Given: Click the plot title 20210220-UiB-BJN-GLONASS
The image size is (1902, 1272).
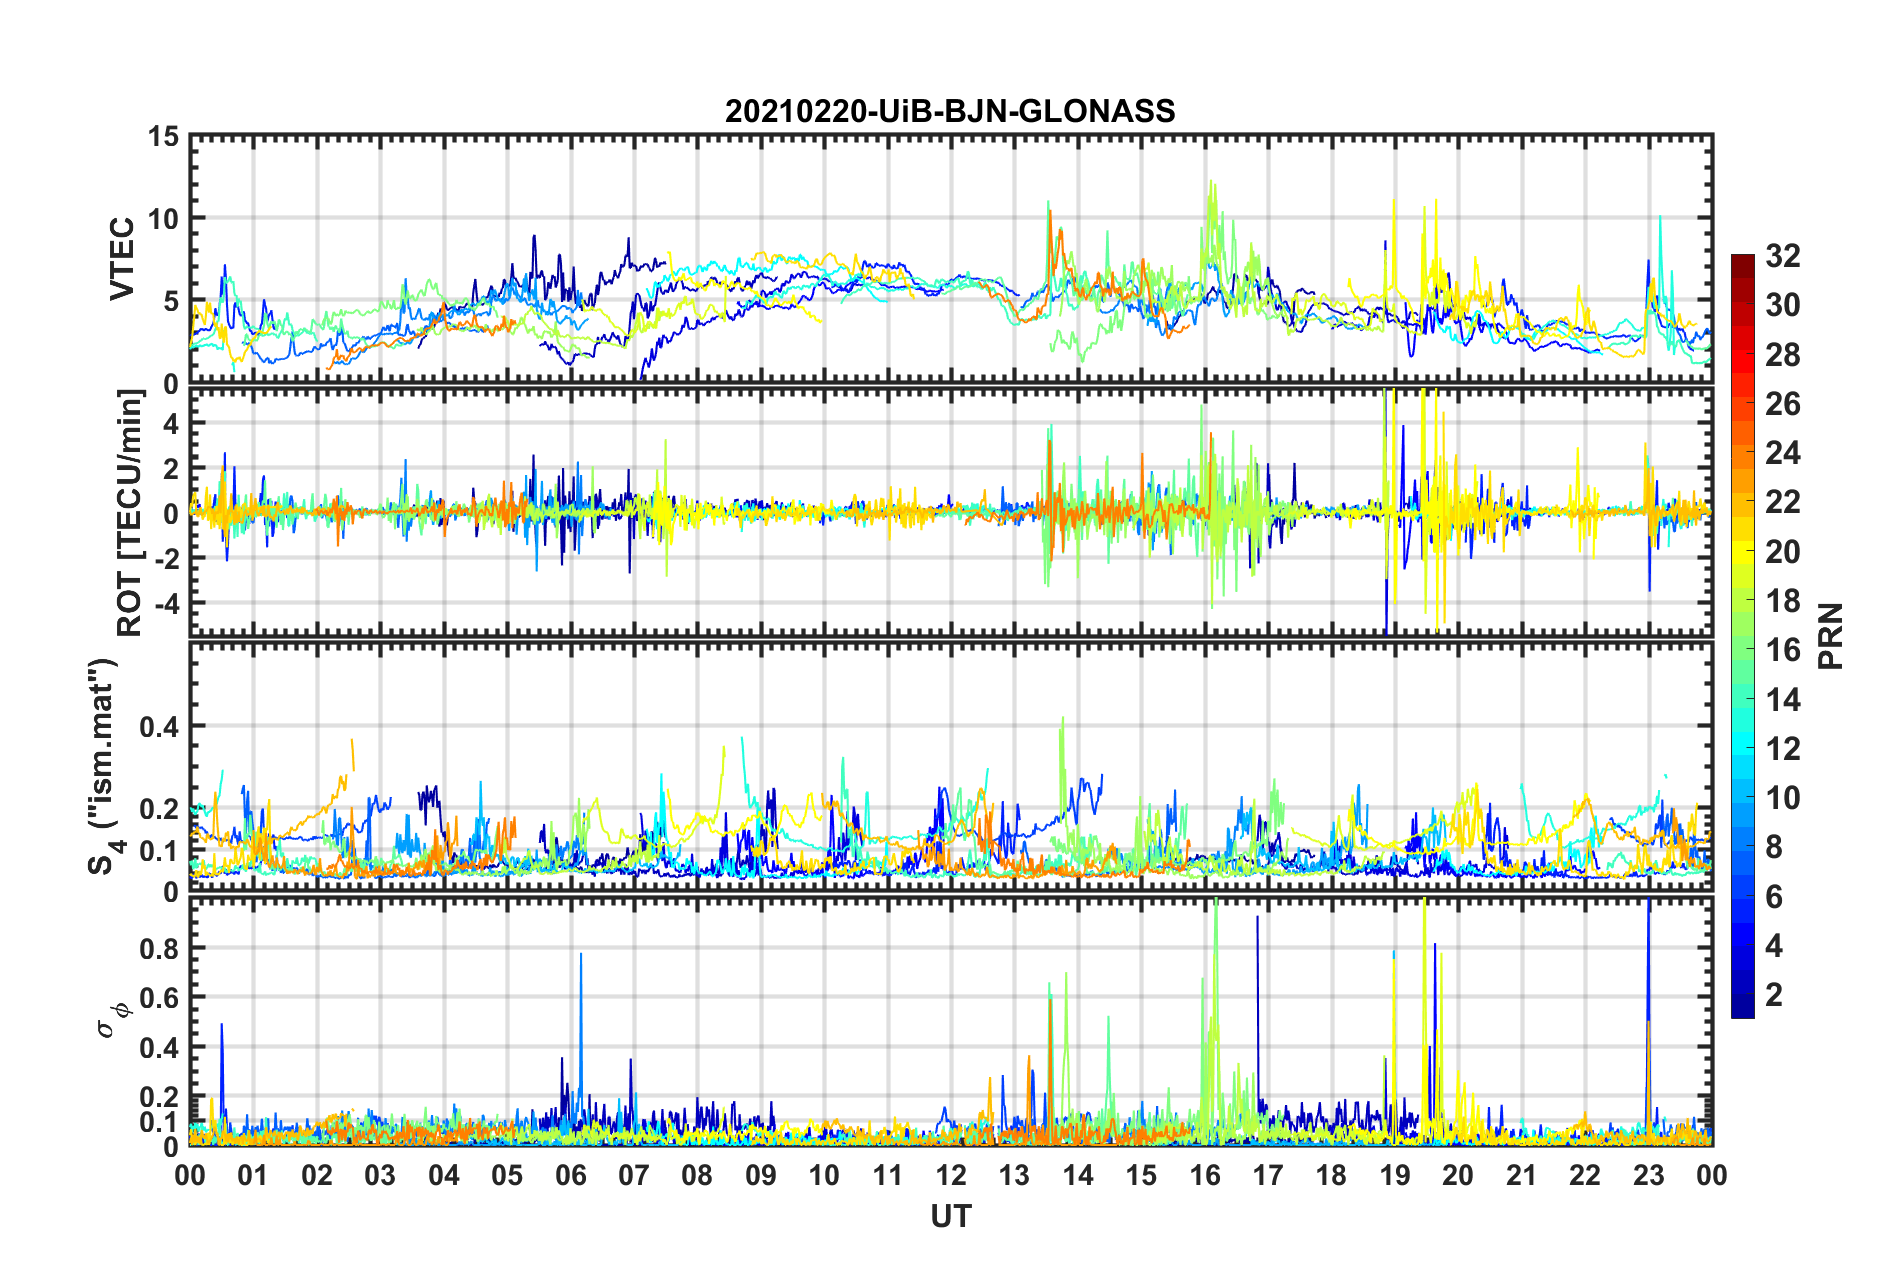Looking at the screenshot, I should (950, 111).
